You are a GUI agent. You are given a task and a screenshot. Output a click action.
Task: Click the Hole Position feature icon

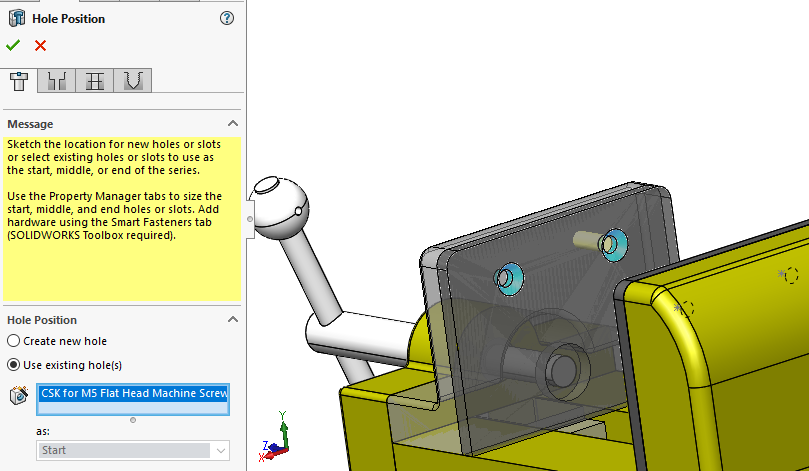[17, 18]
